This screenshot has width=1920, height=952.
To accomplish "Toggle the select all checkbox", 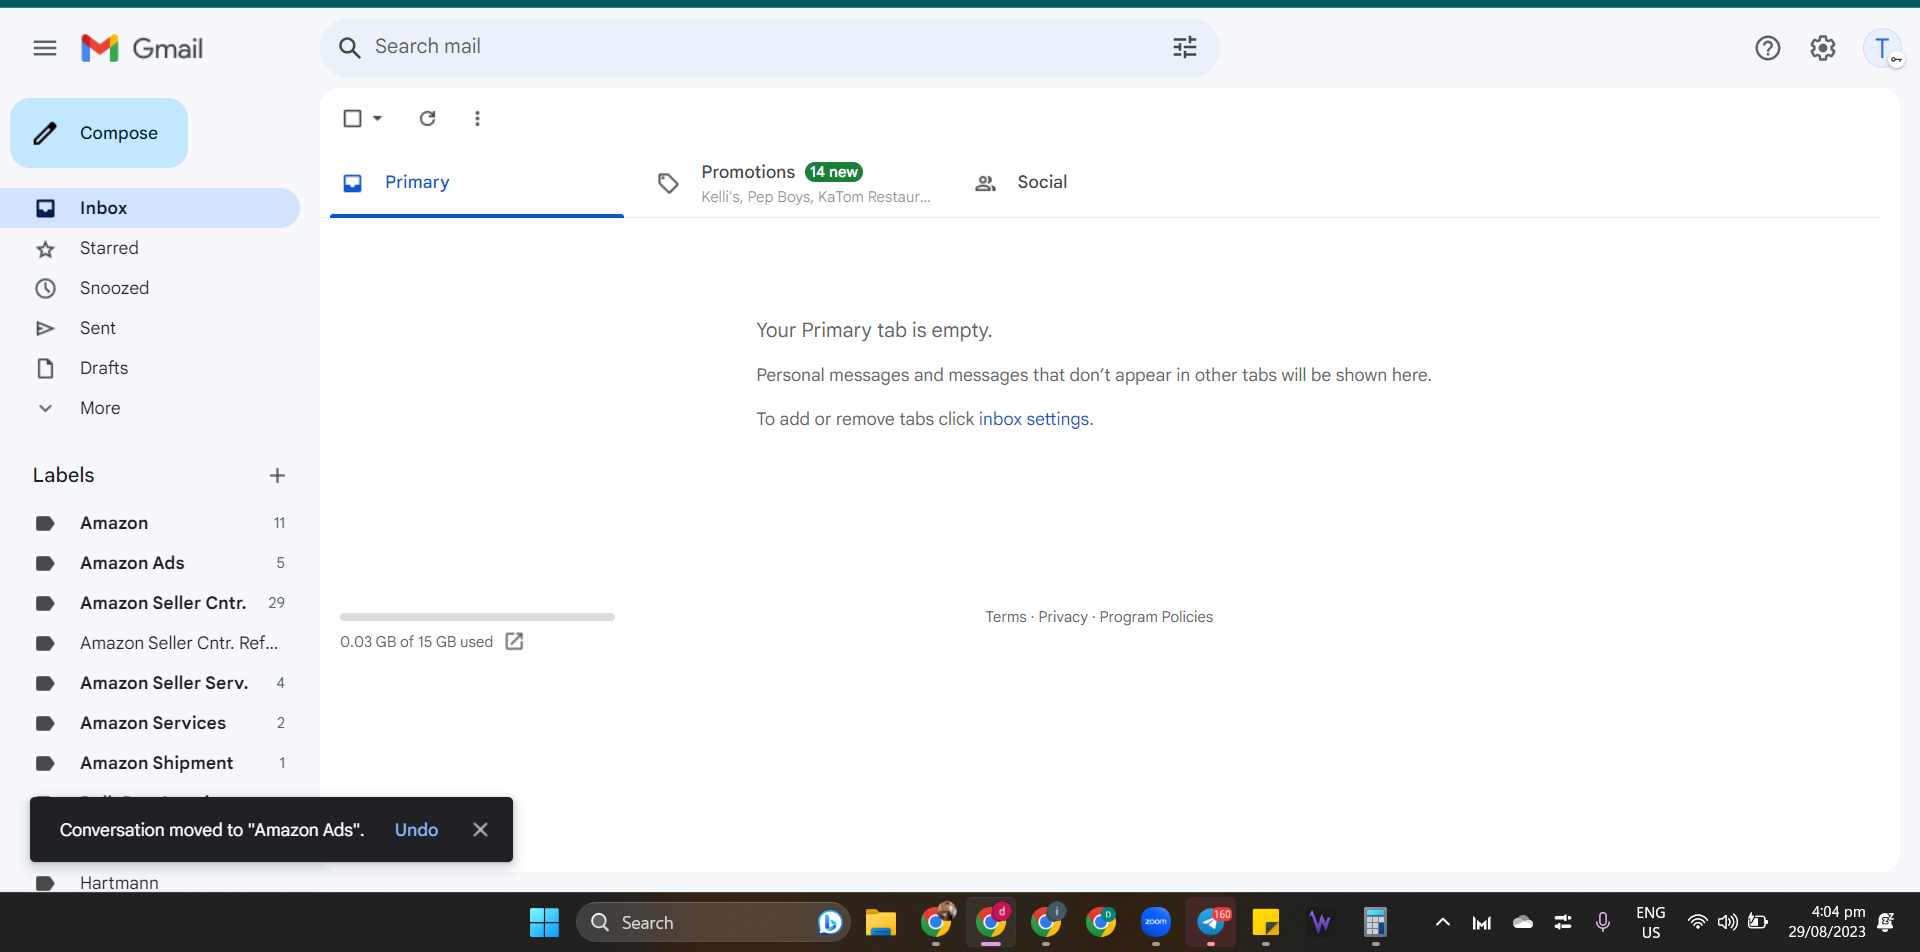I will (x=352, y=118).
